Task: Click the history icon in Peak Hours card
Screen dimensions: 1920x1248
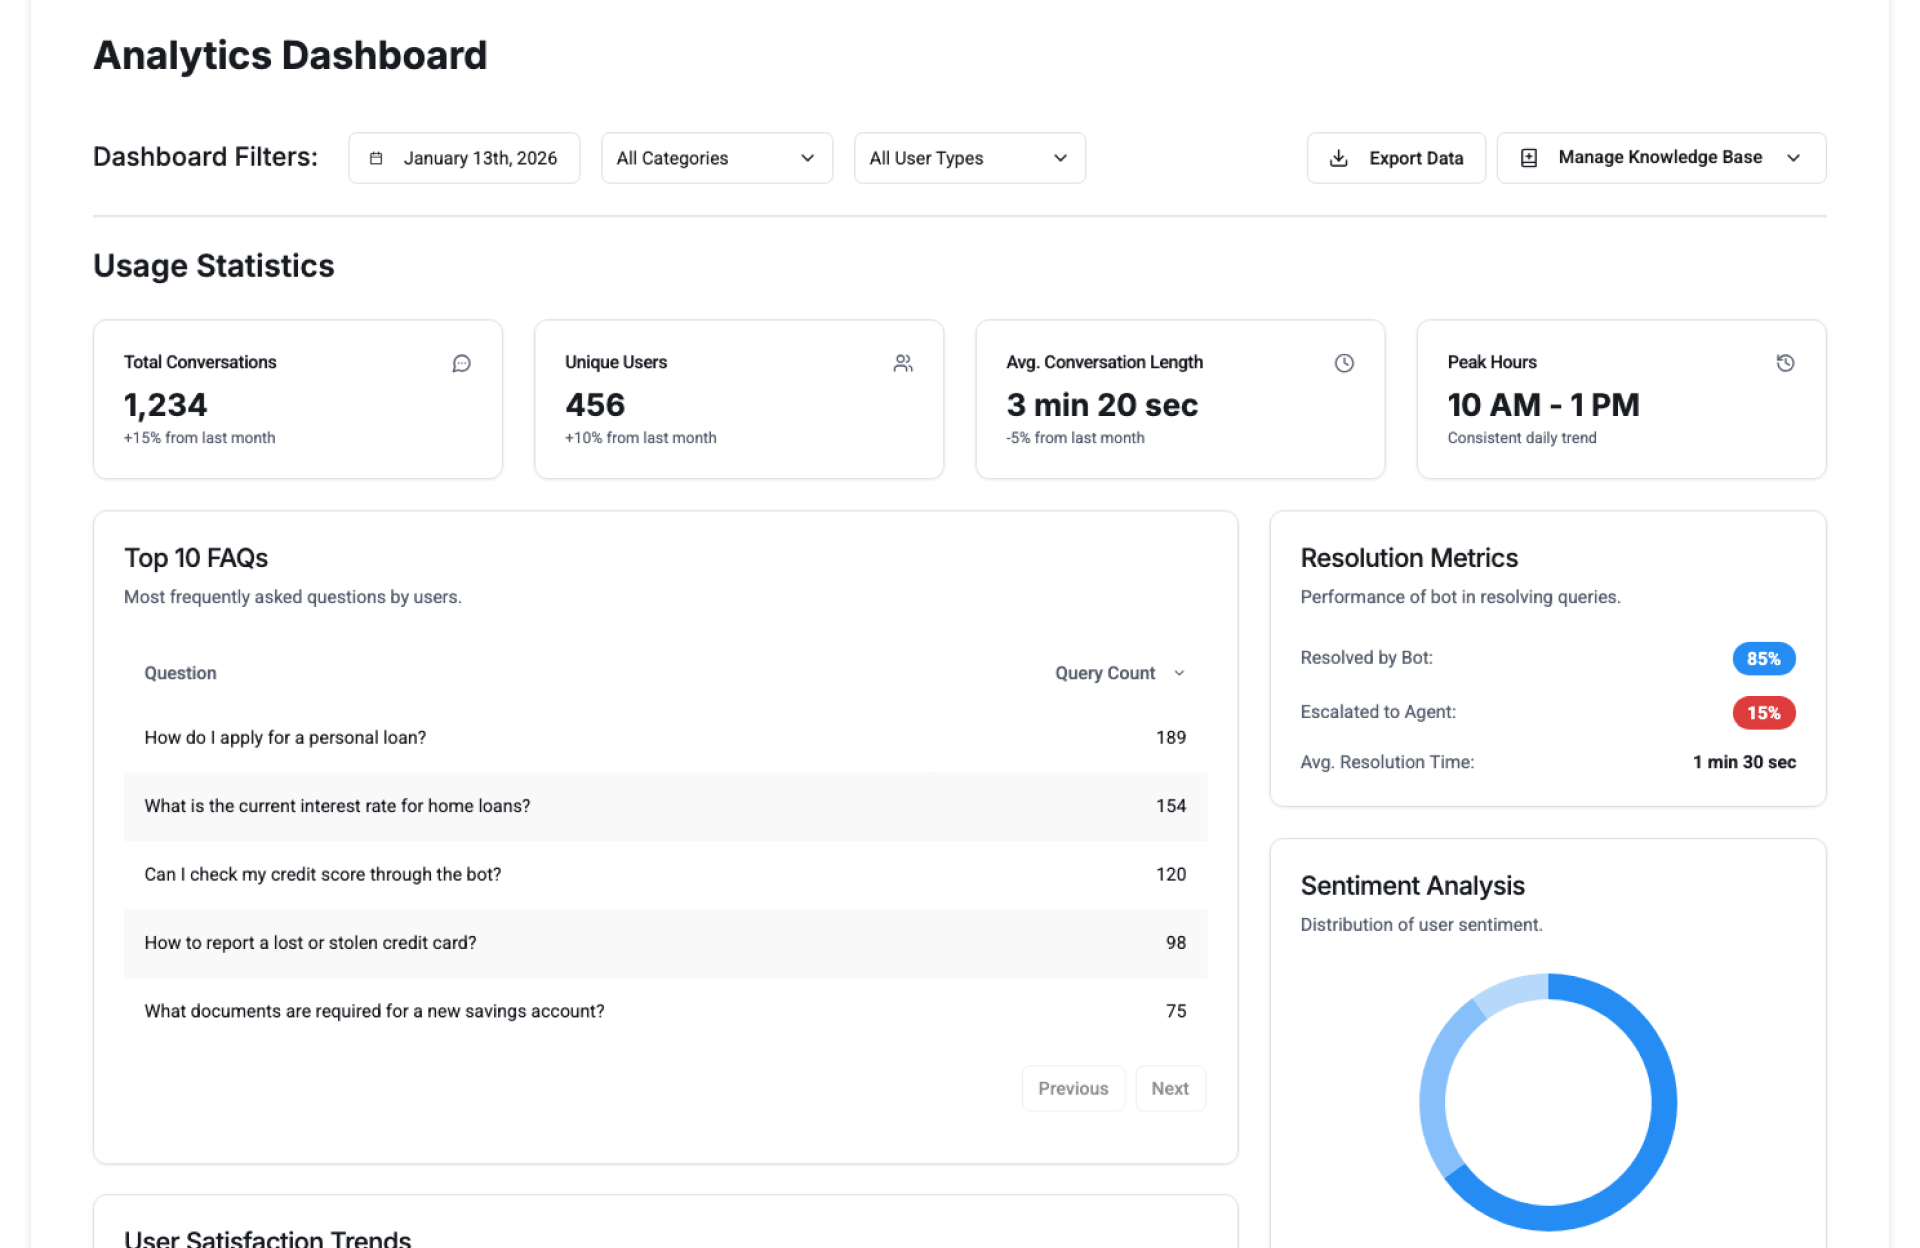Action: [x=1785, y=363]
